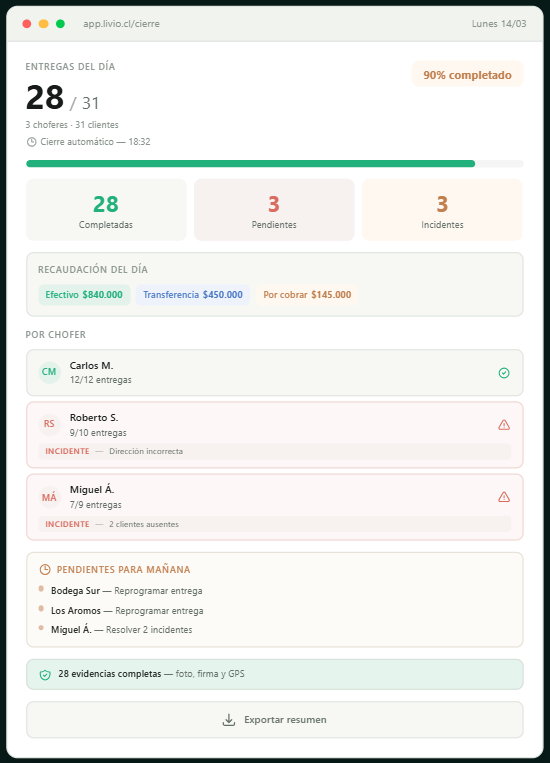The height and width of the screenshot is (763, 550).
Task: Click the 2 clientes ausentes incident row
Action: [x=275, y=524]
